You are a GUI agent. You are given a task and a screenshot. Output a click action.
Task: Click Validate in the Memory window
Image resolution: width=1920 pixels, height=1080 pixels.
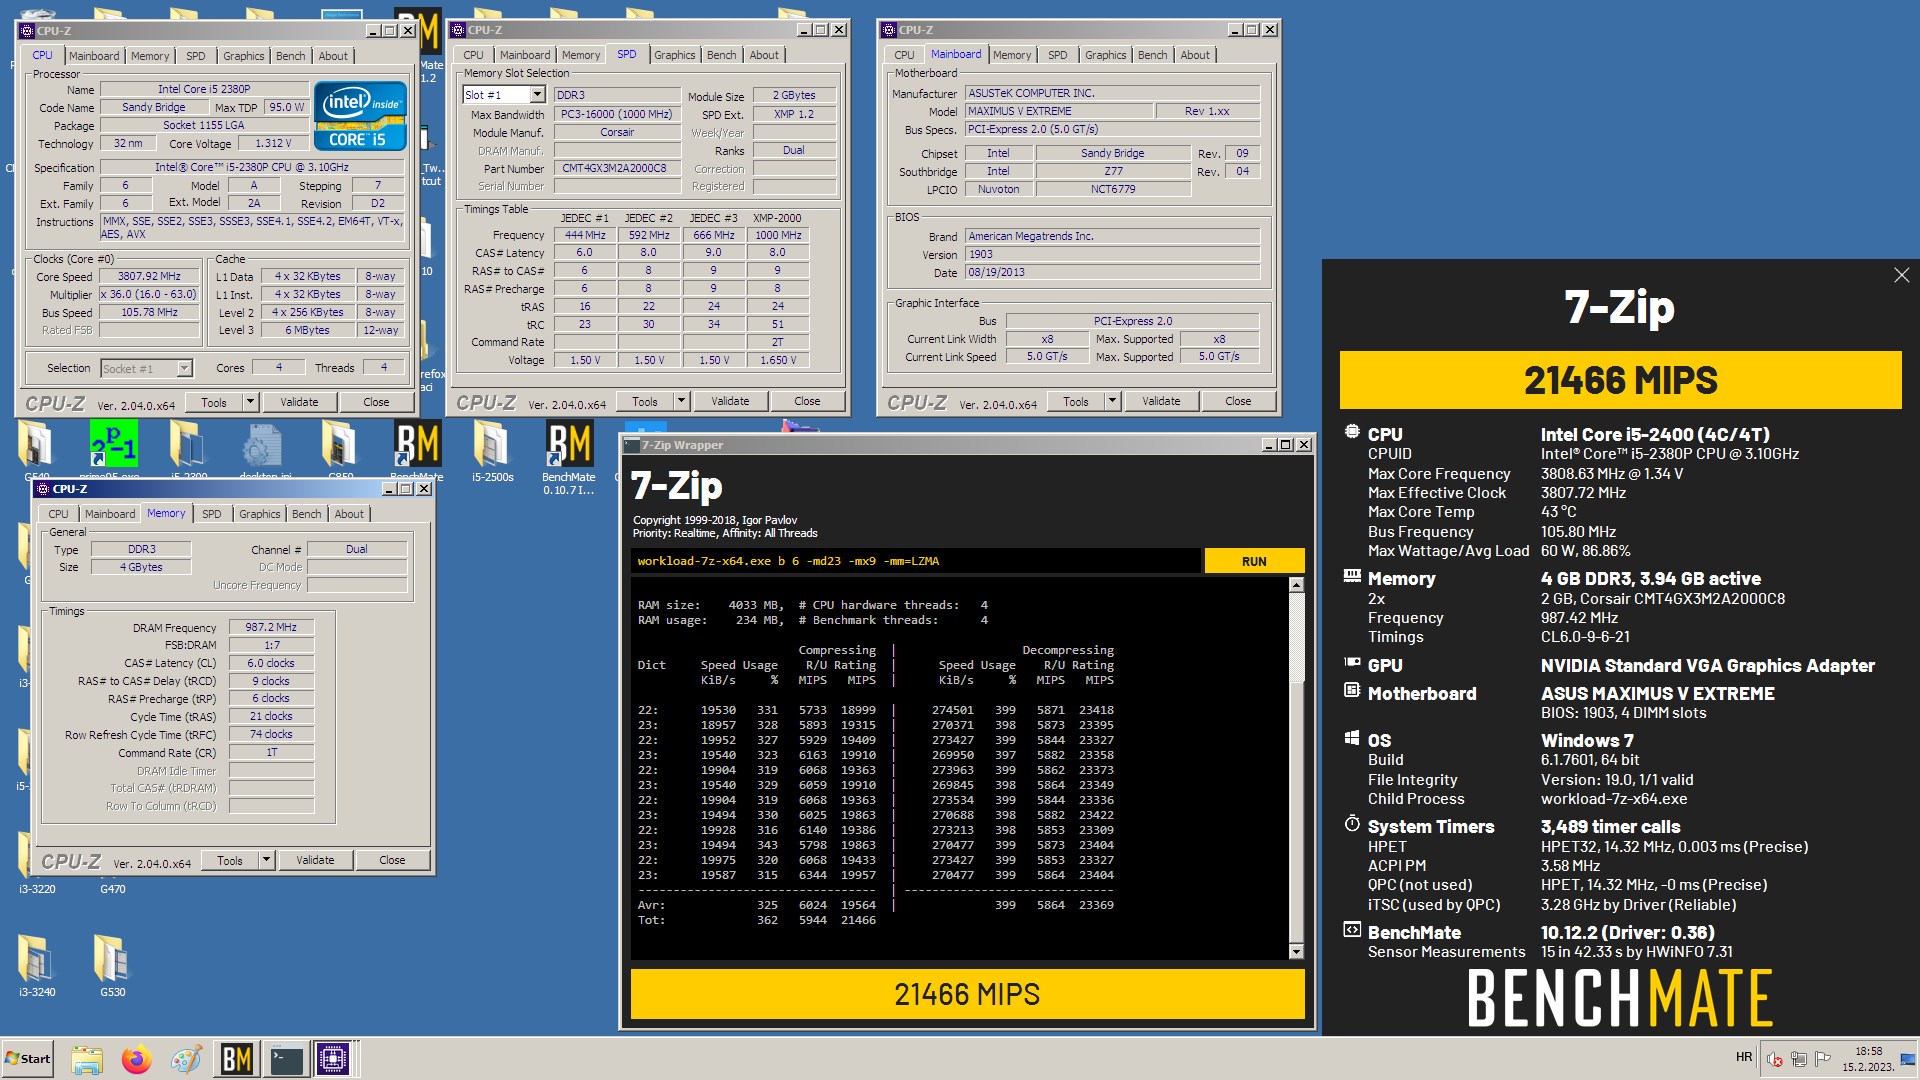click(x=315, y=860)
